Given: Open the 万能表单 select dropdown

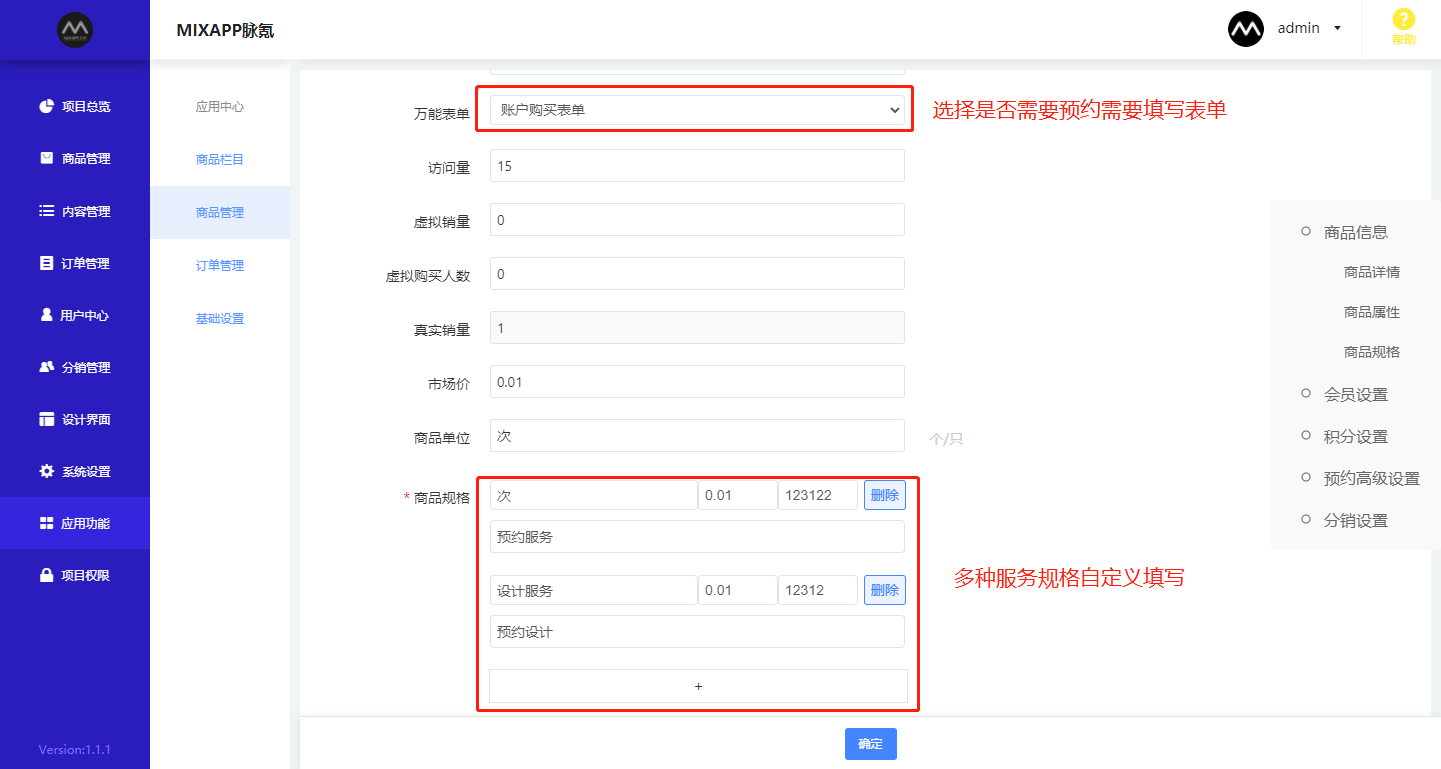Looking at the screenshot, I should [x=697, y=110].
